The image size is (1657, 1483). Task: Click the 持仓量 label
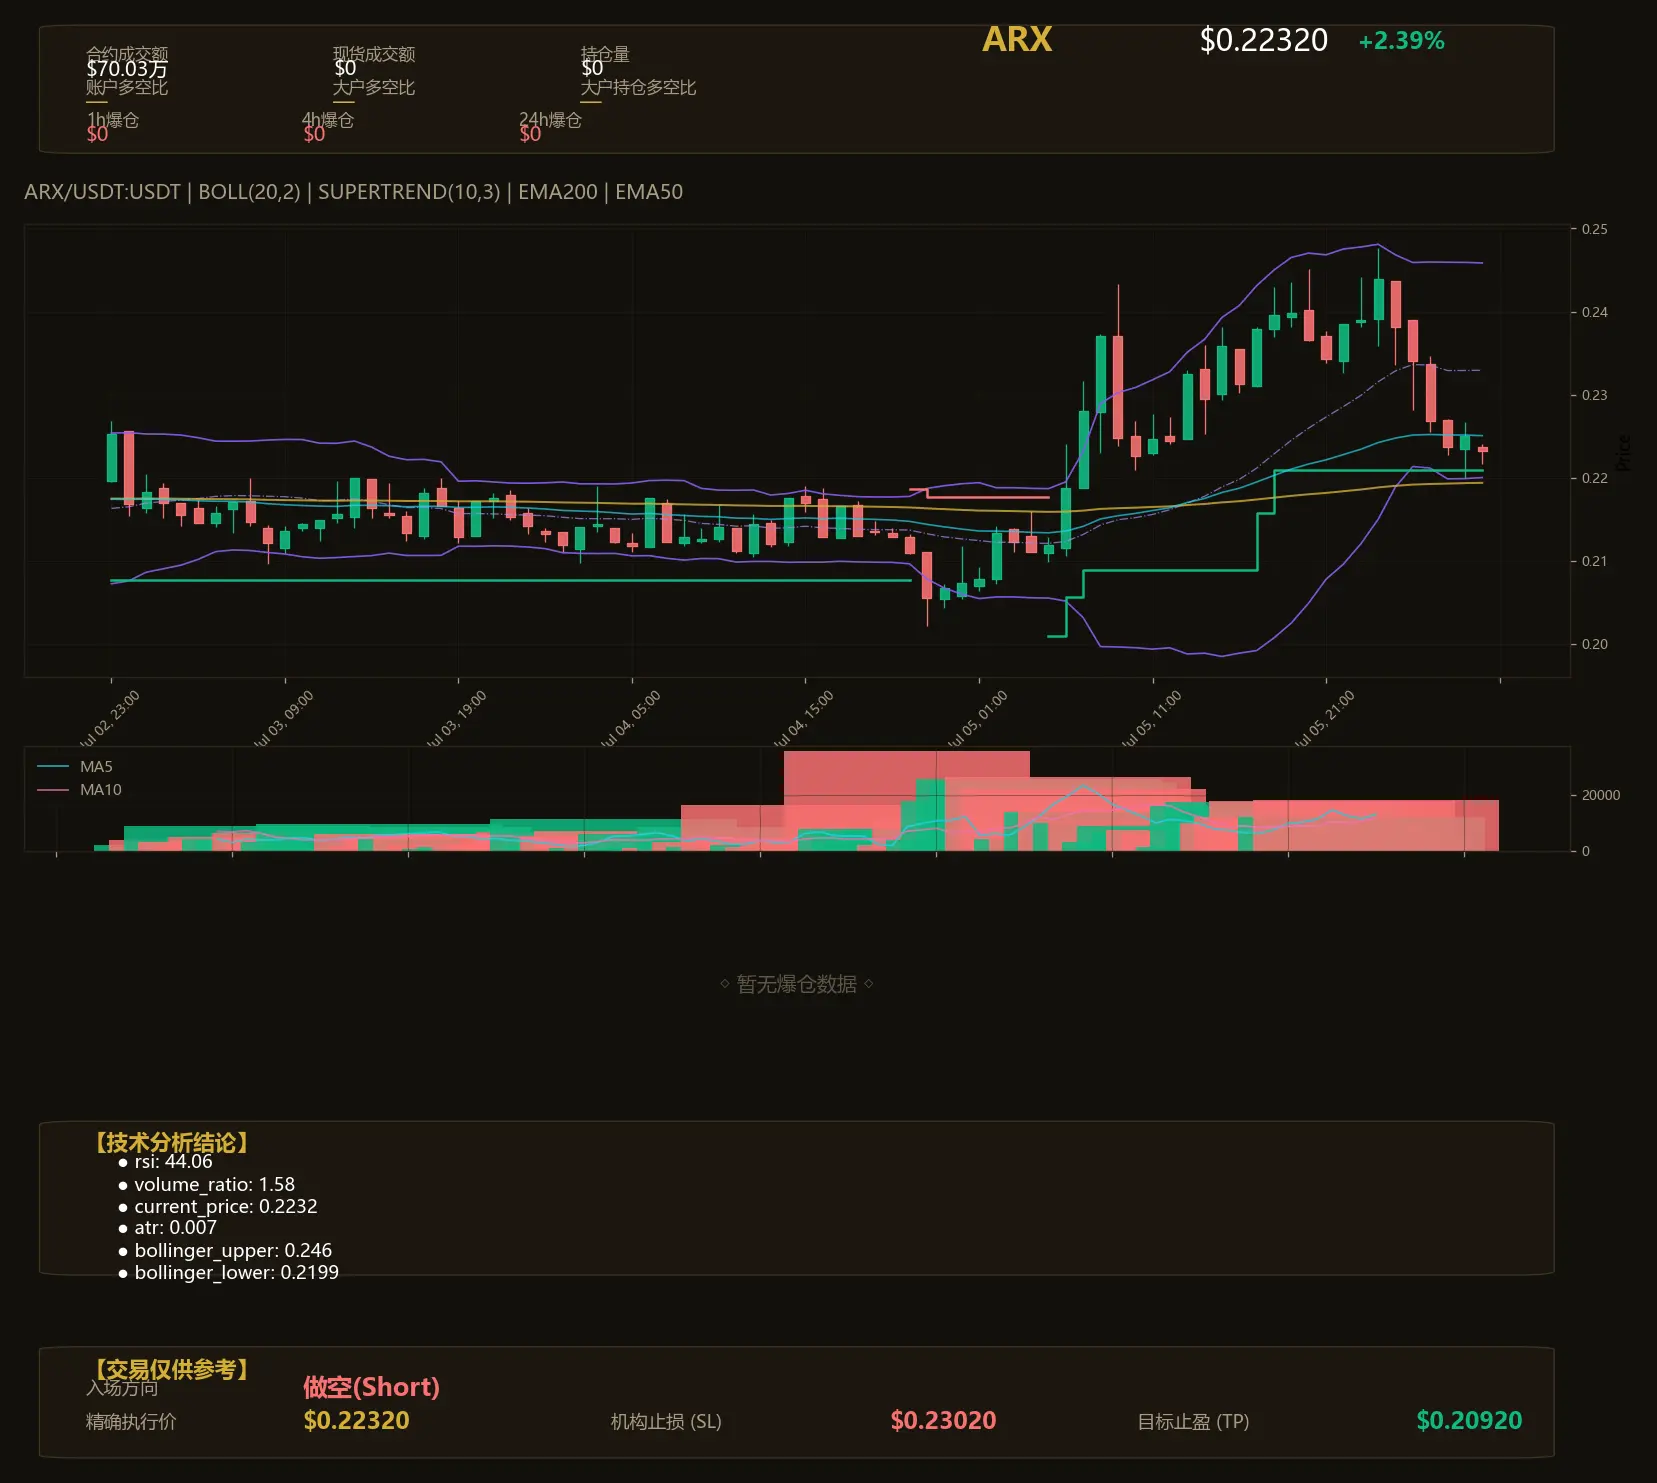pos(605,54)
